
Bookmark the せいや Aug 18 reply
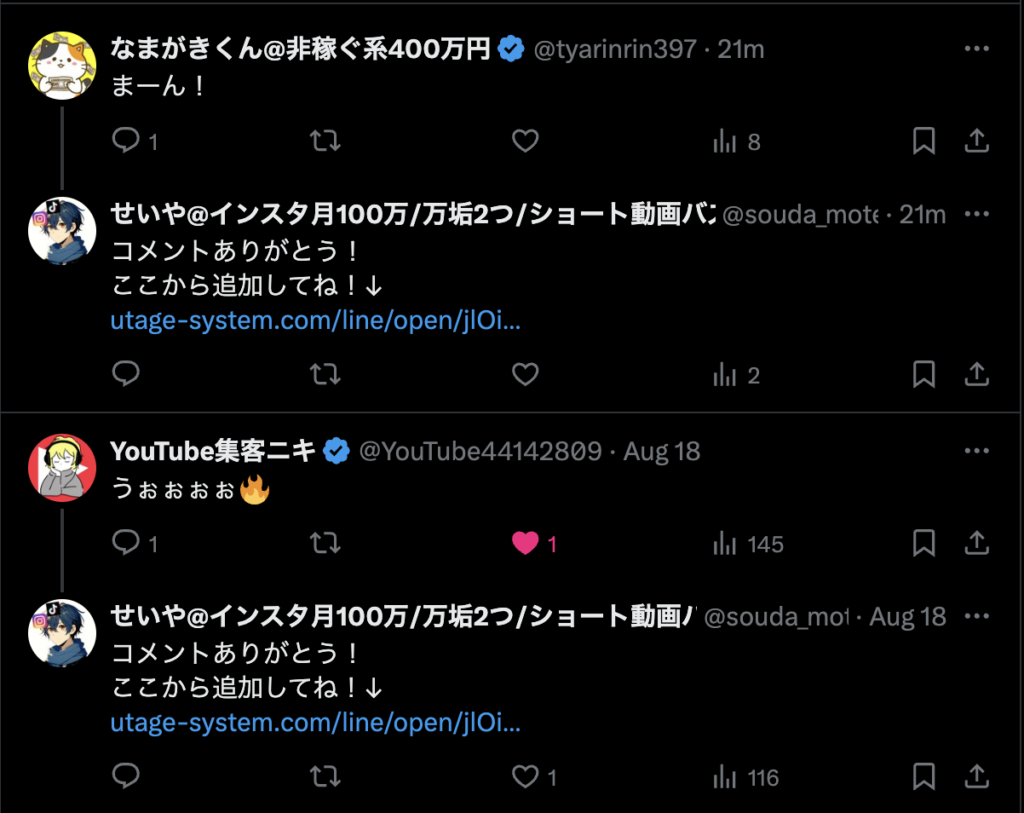924,776
